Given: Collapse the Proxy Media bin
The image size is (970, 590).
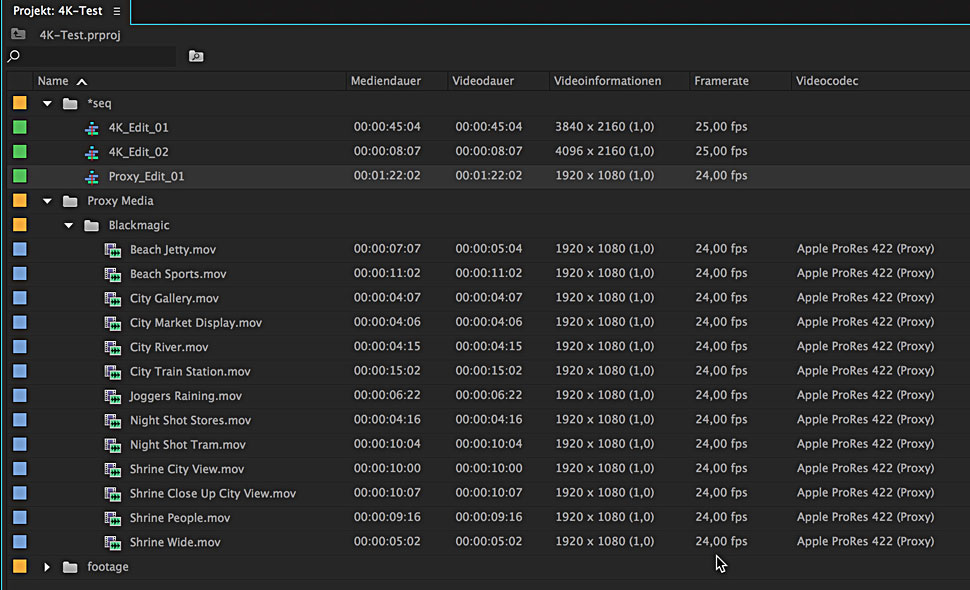Looking at the screenshot, I should pos(47,201).
